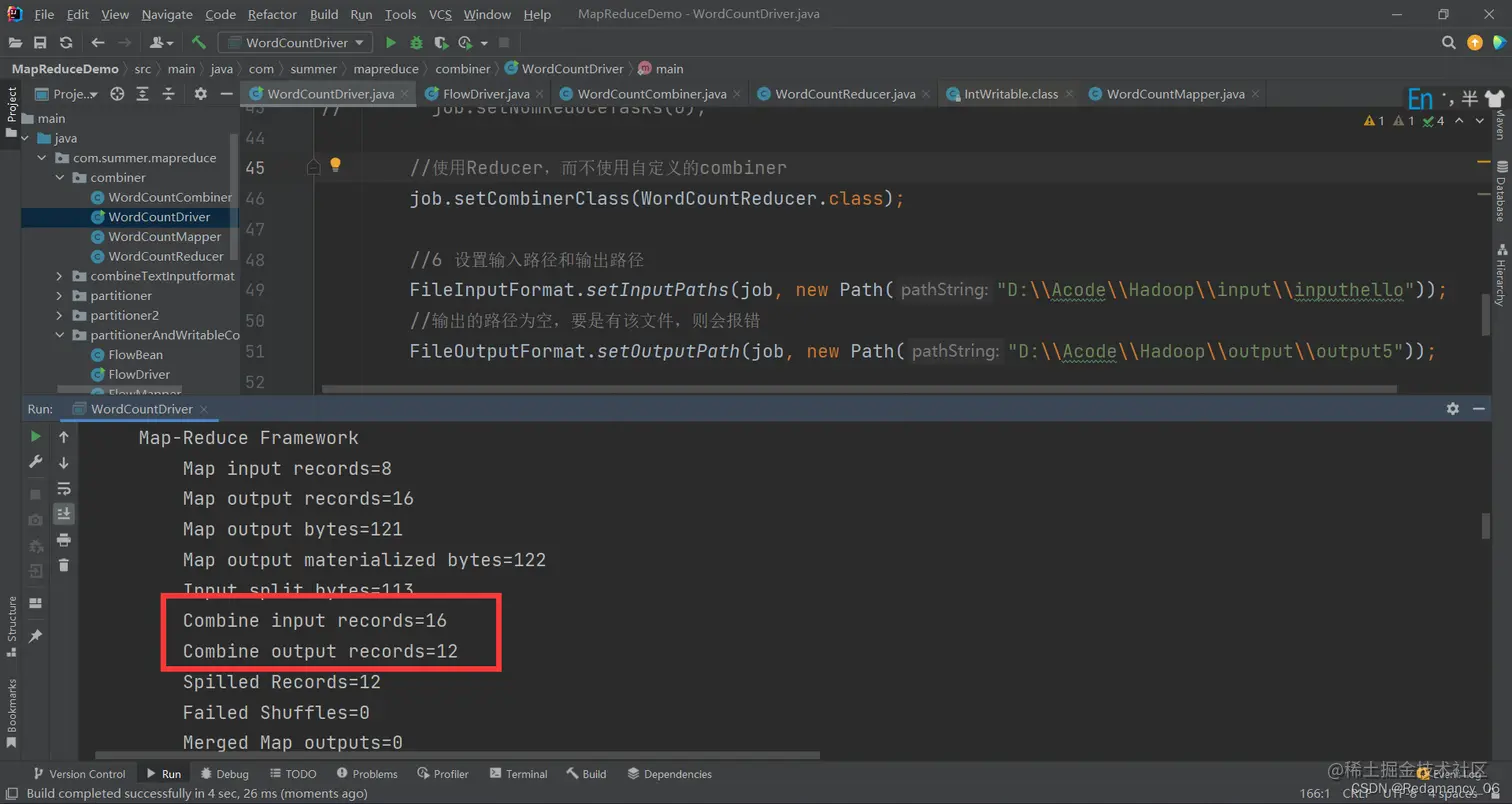
Task: Open the VCS menu
Action: pos(440,14)
